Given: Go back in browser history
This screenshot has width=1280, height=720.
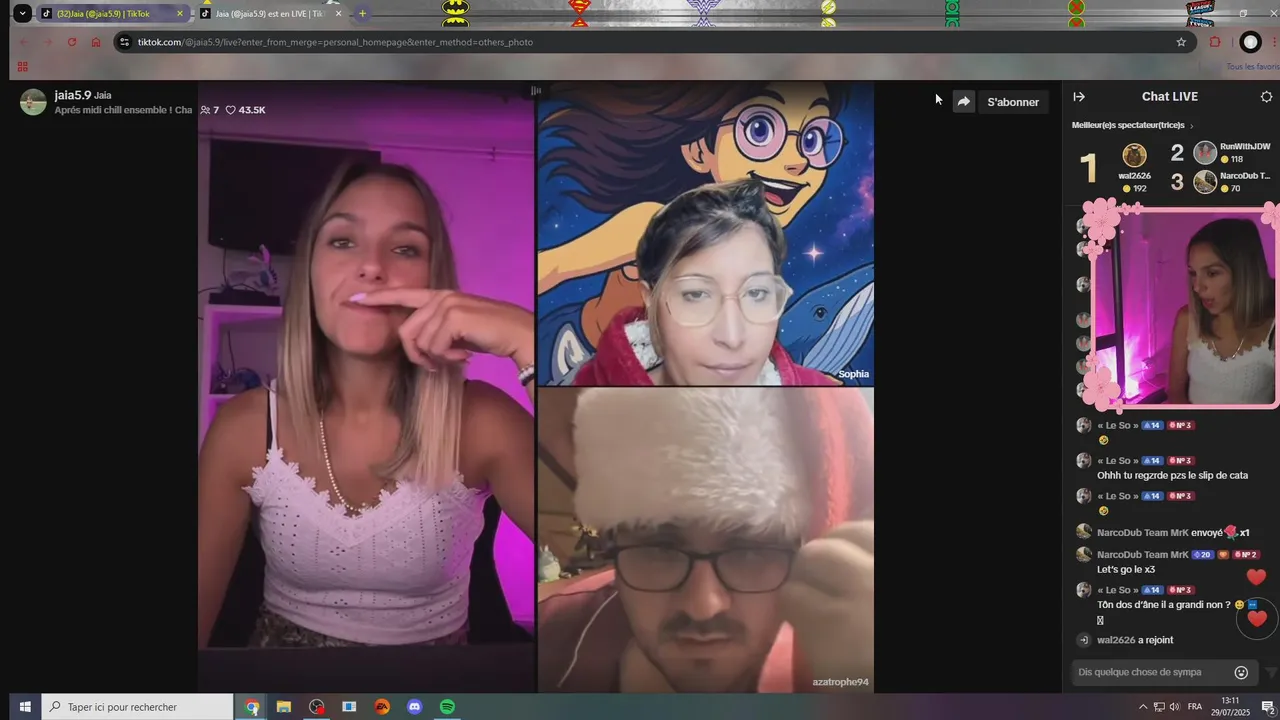Looking at the screenshot, I should click(x=23, y=42).
